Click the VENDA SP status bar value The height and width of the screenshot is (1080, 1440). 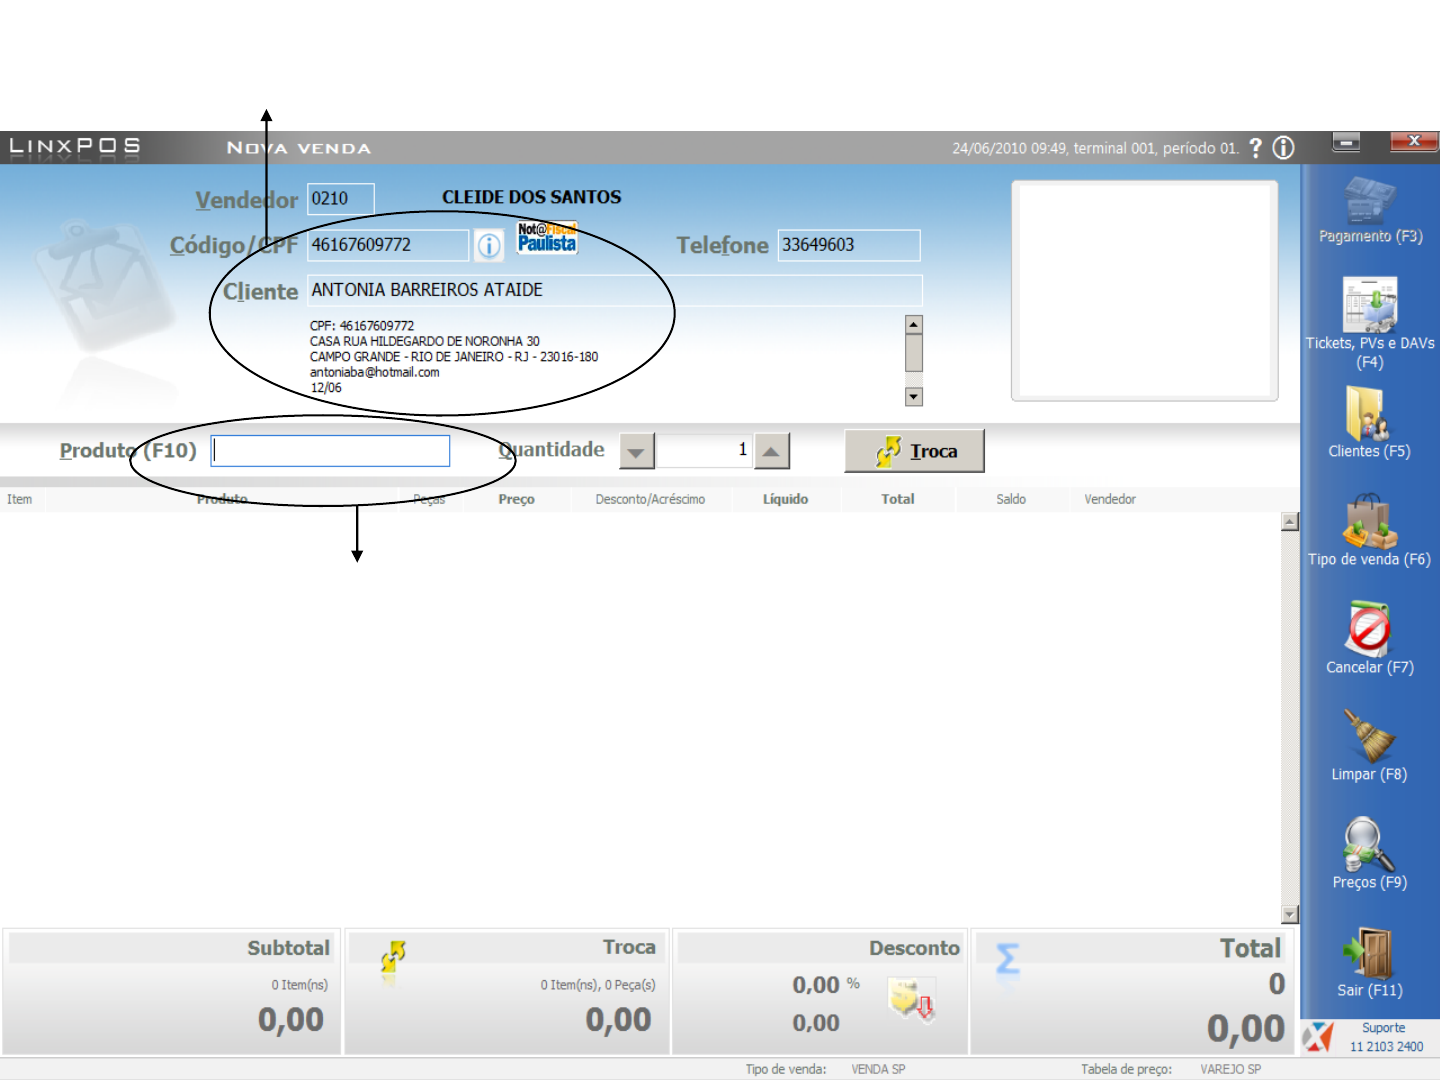[878, 1069]
